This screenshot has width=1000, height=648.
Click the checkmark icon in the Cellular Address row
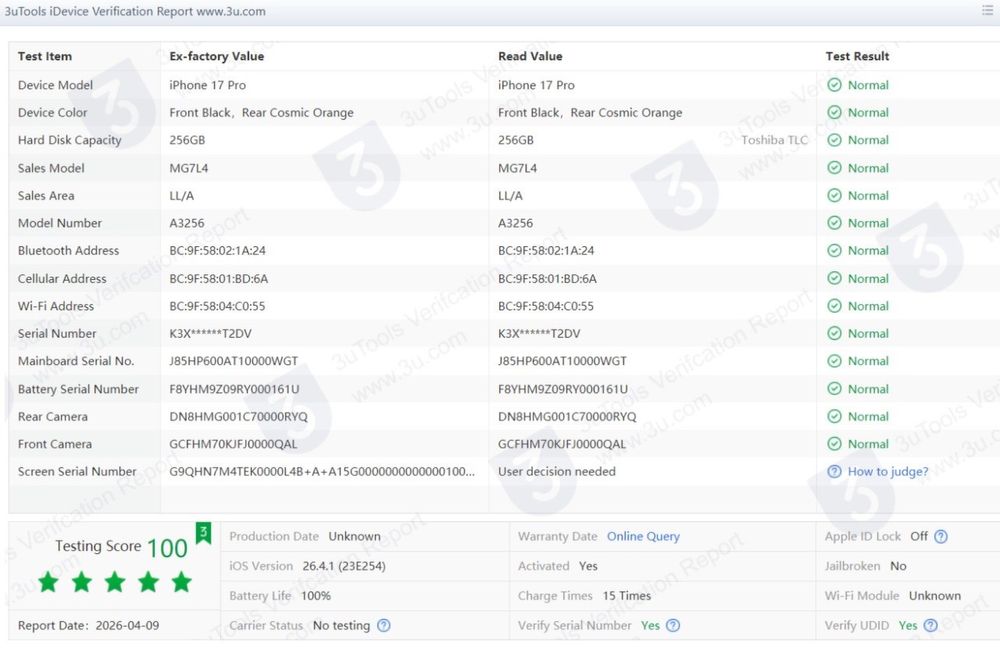834,278
